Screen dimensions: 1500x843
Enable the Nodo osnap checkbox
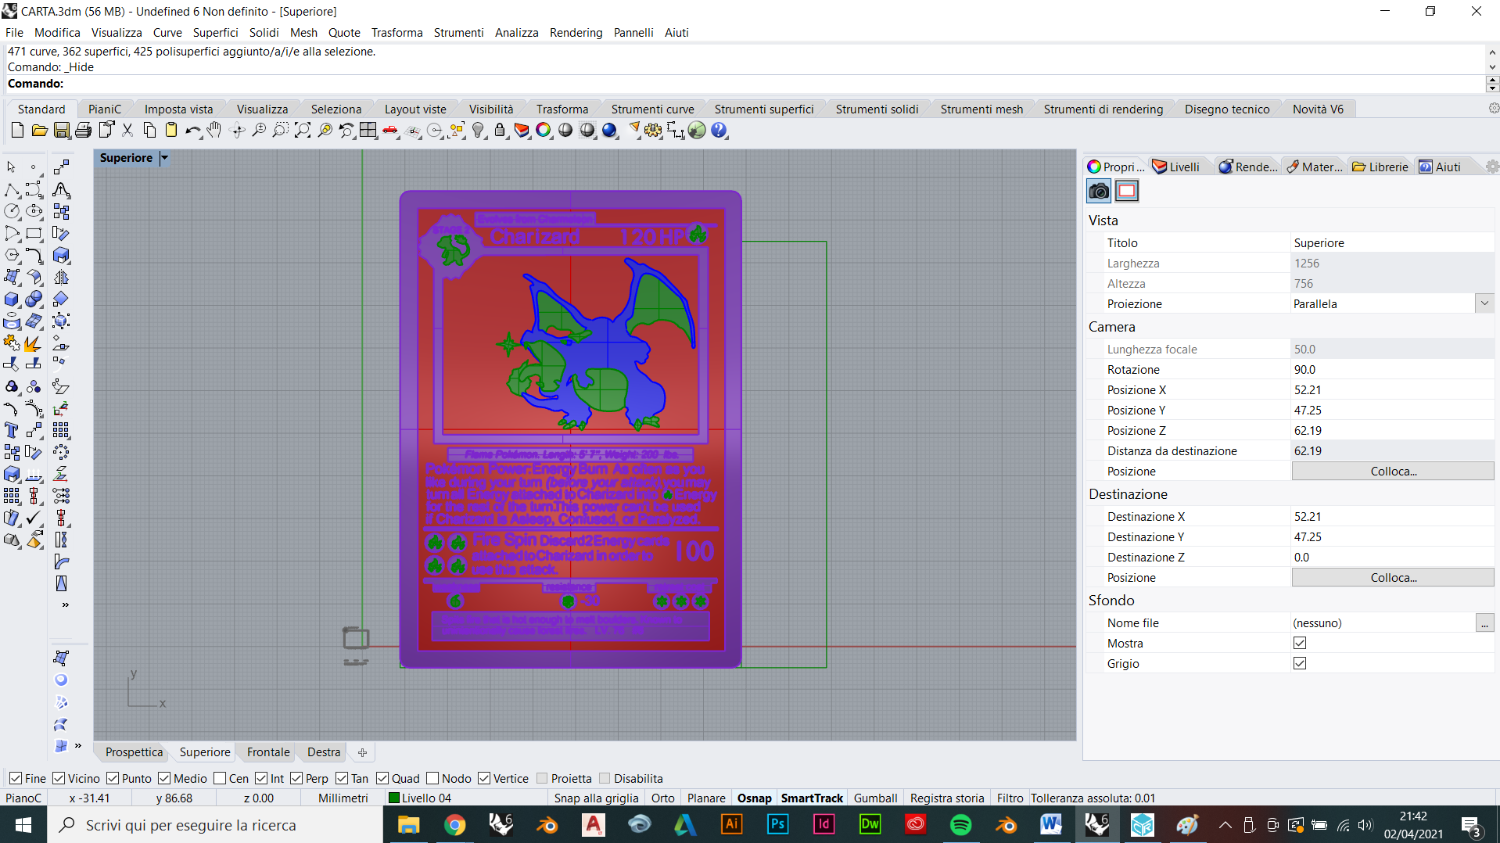tap(432, 778)
